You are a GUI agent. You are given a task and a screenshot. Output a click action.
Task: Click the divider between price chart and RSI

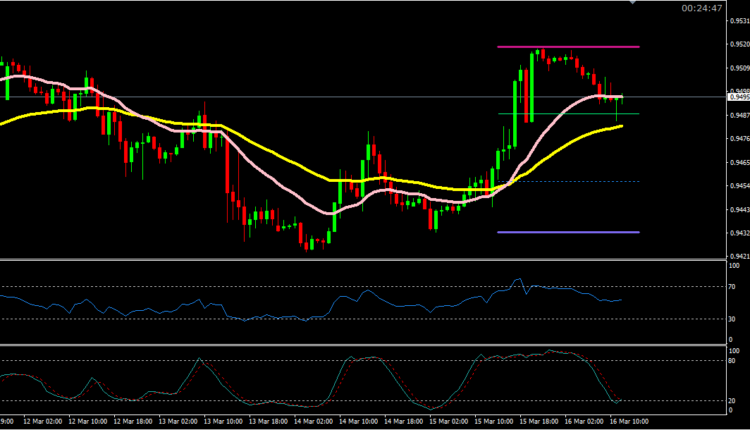pyautogui.click(x=360, y=260)
